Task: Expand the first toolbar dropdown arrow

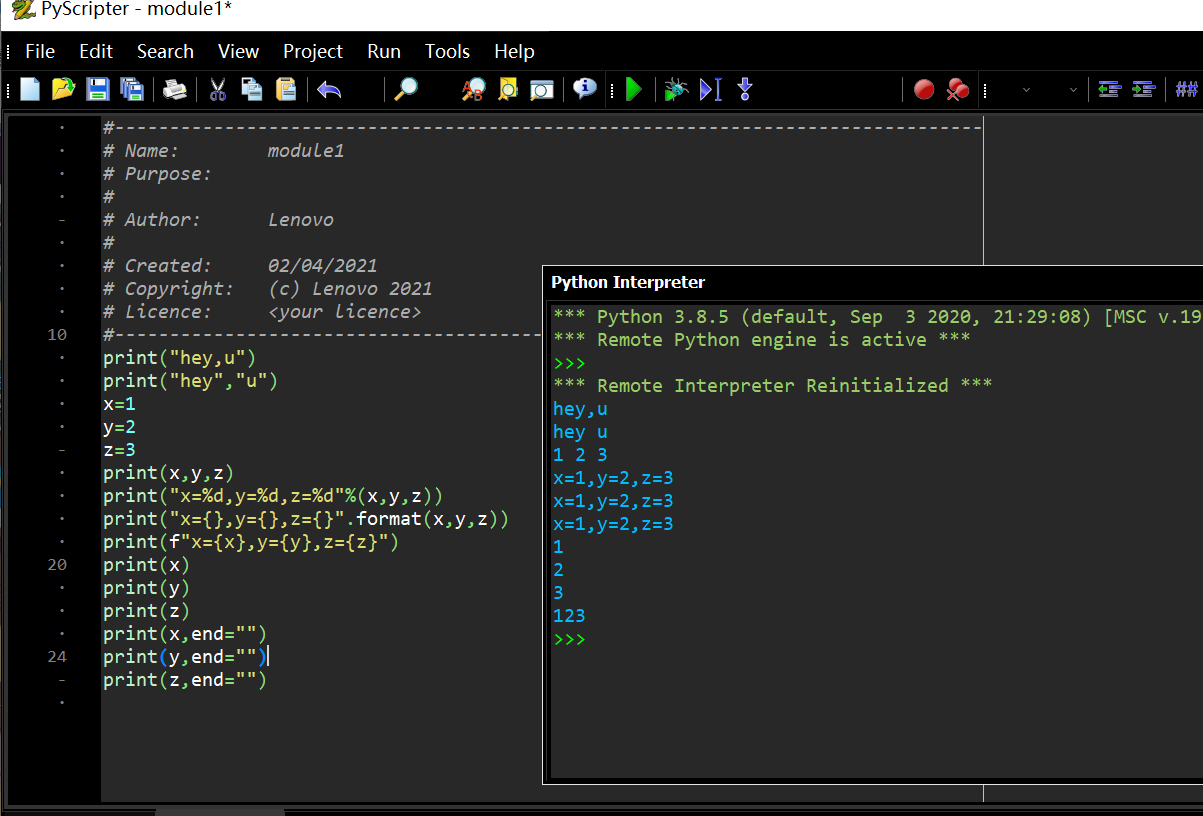Action: pyautogui.click(x=1026, y=90)
